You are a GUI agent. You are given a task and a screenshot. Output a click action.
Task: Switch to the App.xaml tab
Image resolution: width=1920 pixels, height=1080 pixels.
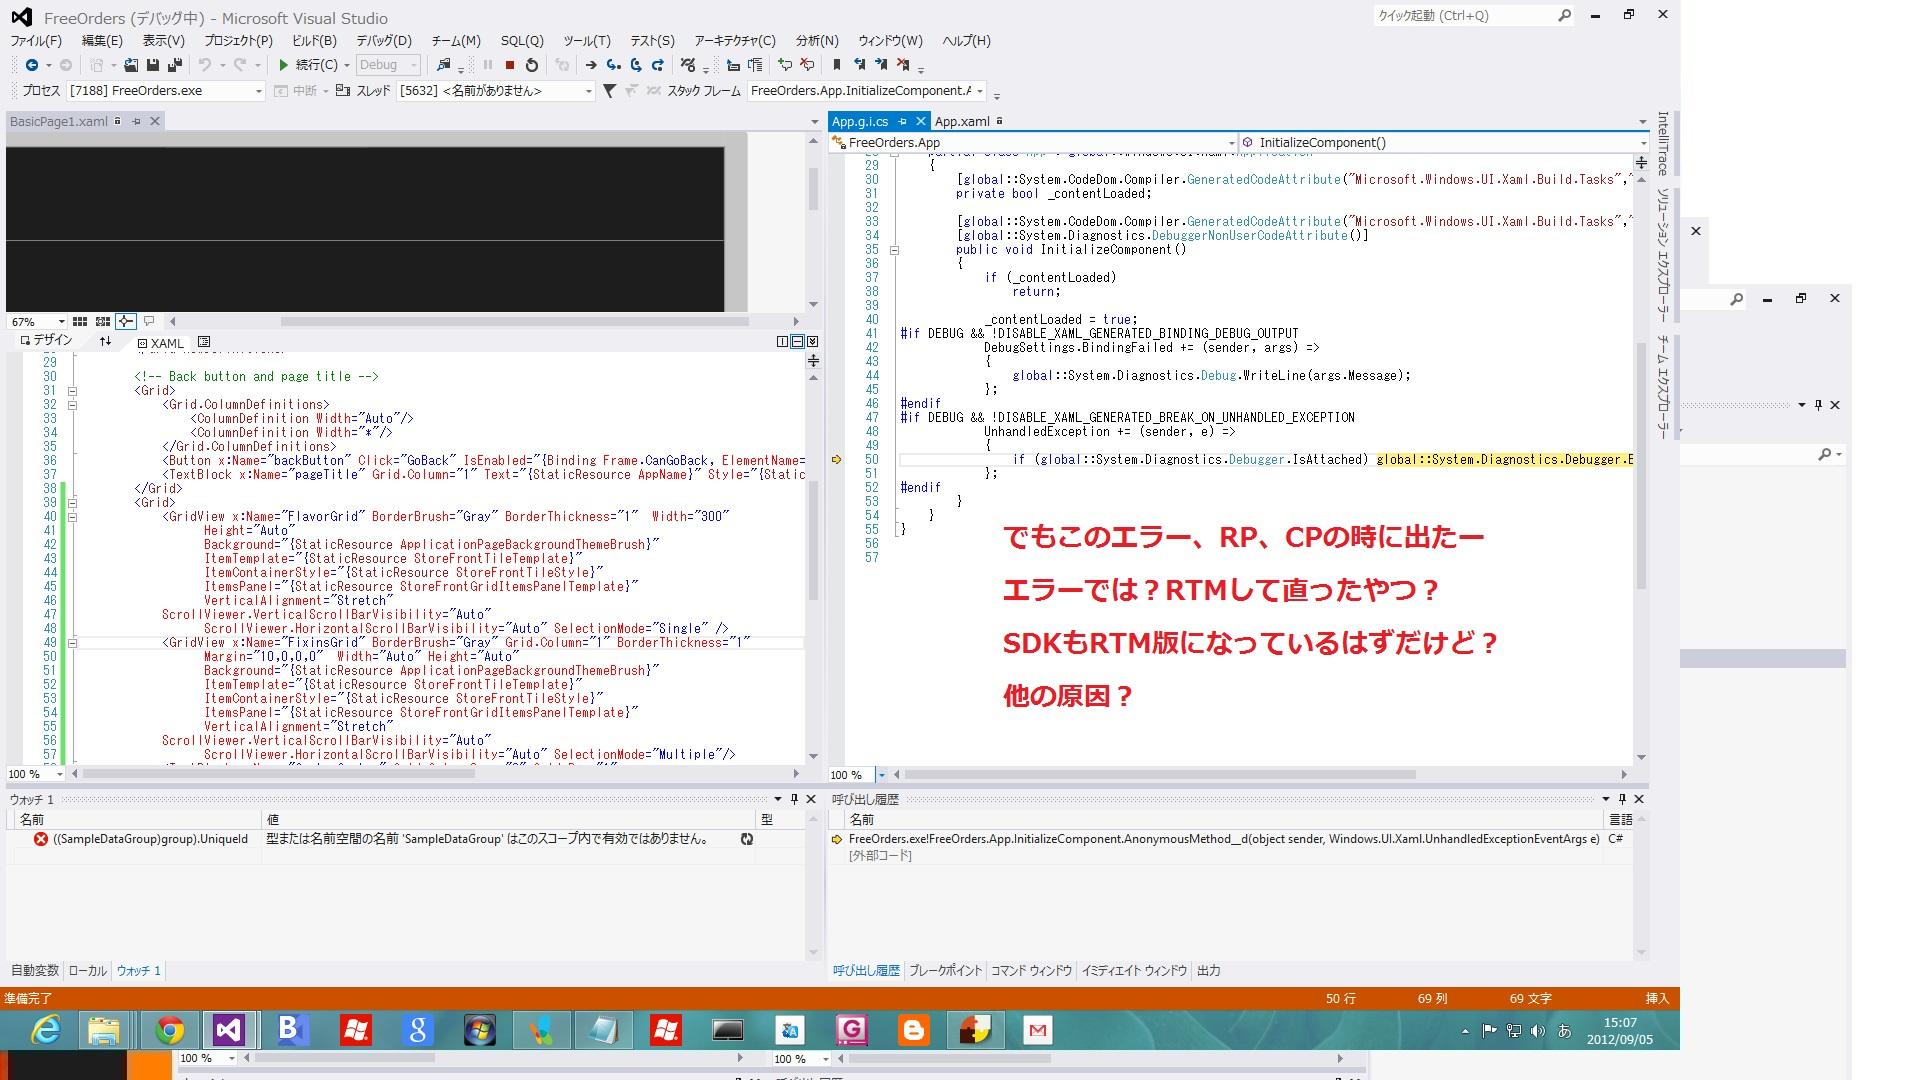pos(961,121)
